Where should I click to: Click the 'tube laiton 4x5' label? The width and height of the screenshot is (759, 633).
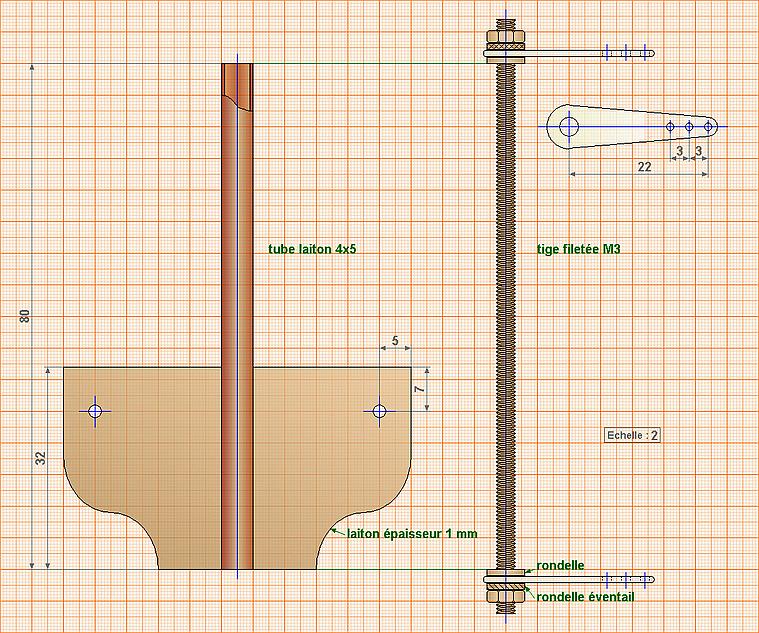(312, 249)
